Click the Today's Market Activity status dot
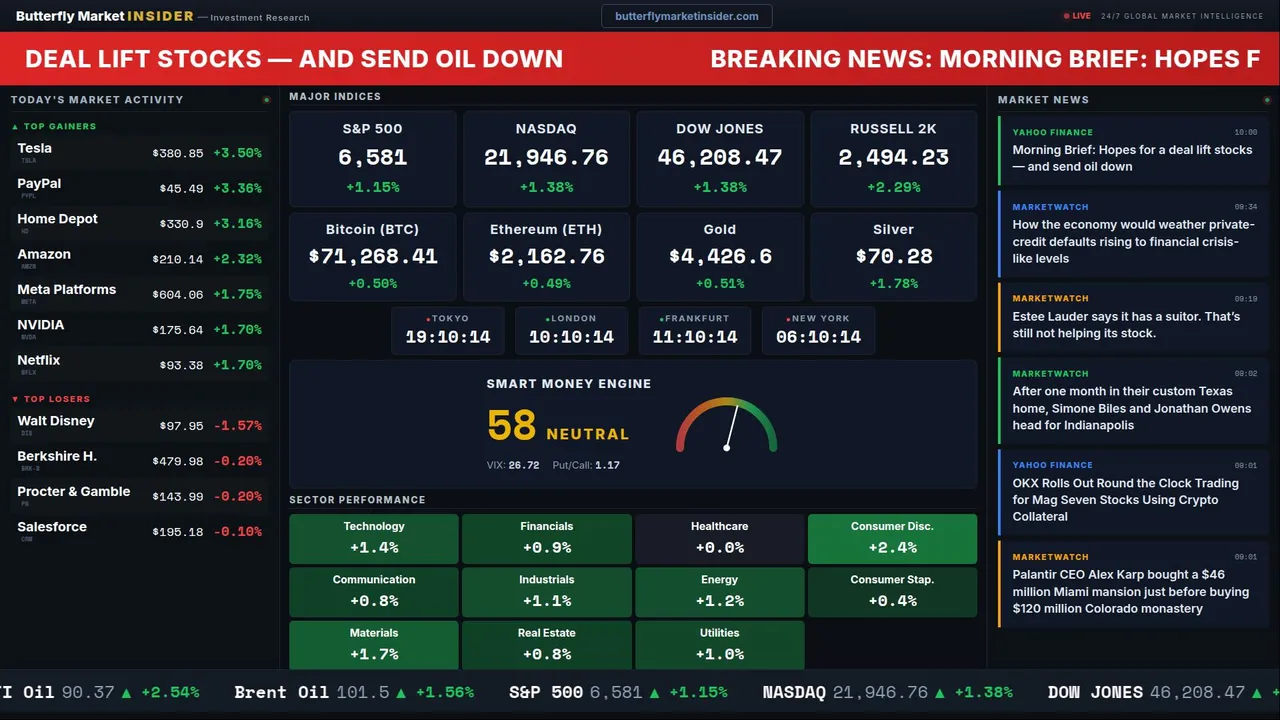The image size is (1280, 720). (266, 100)
